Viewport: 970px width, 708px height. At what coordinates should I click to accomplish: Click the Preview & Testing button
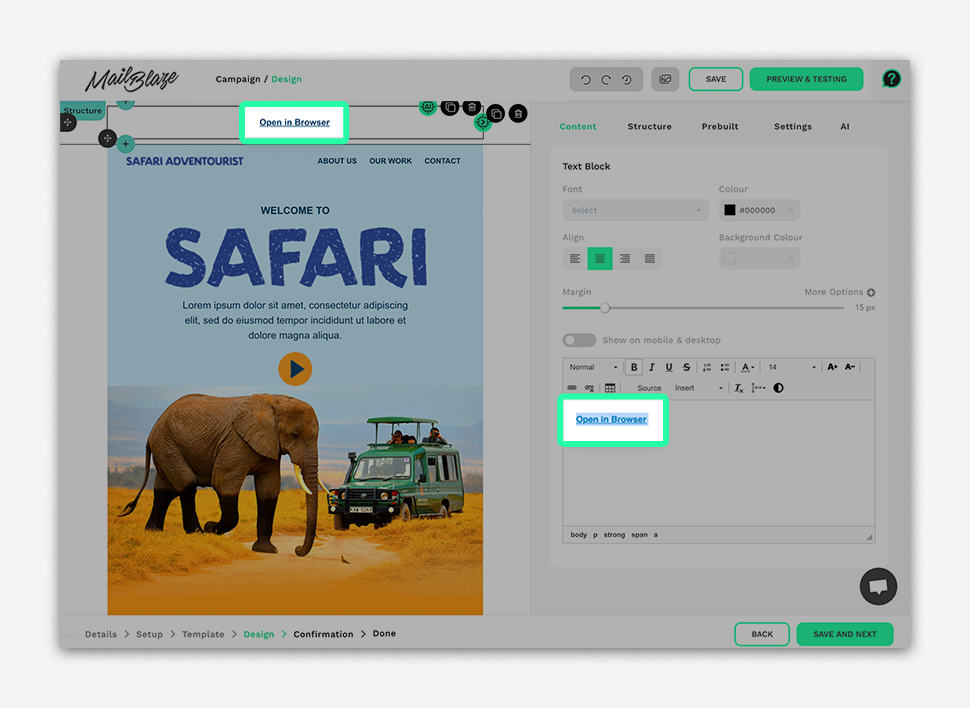(x=806, y=79)
